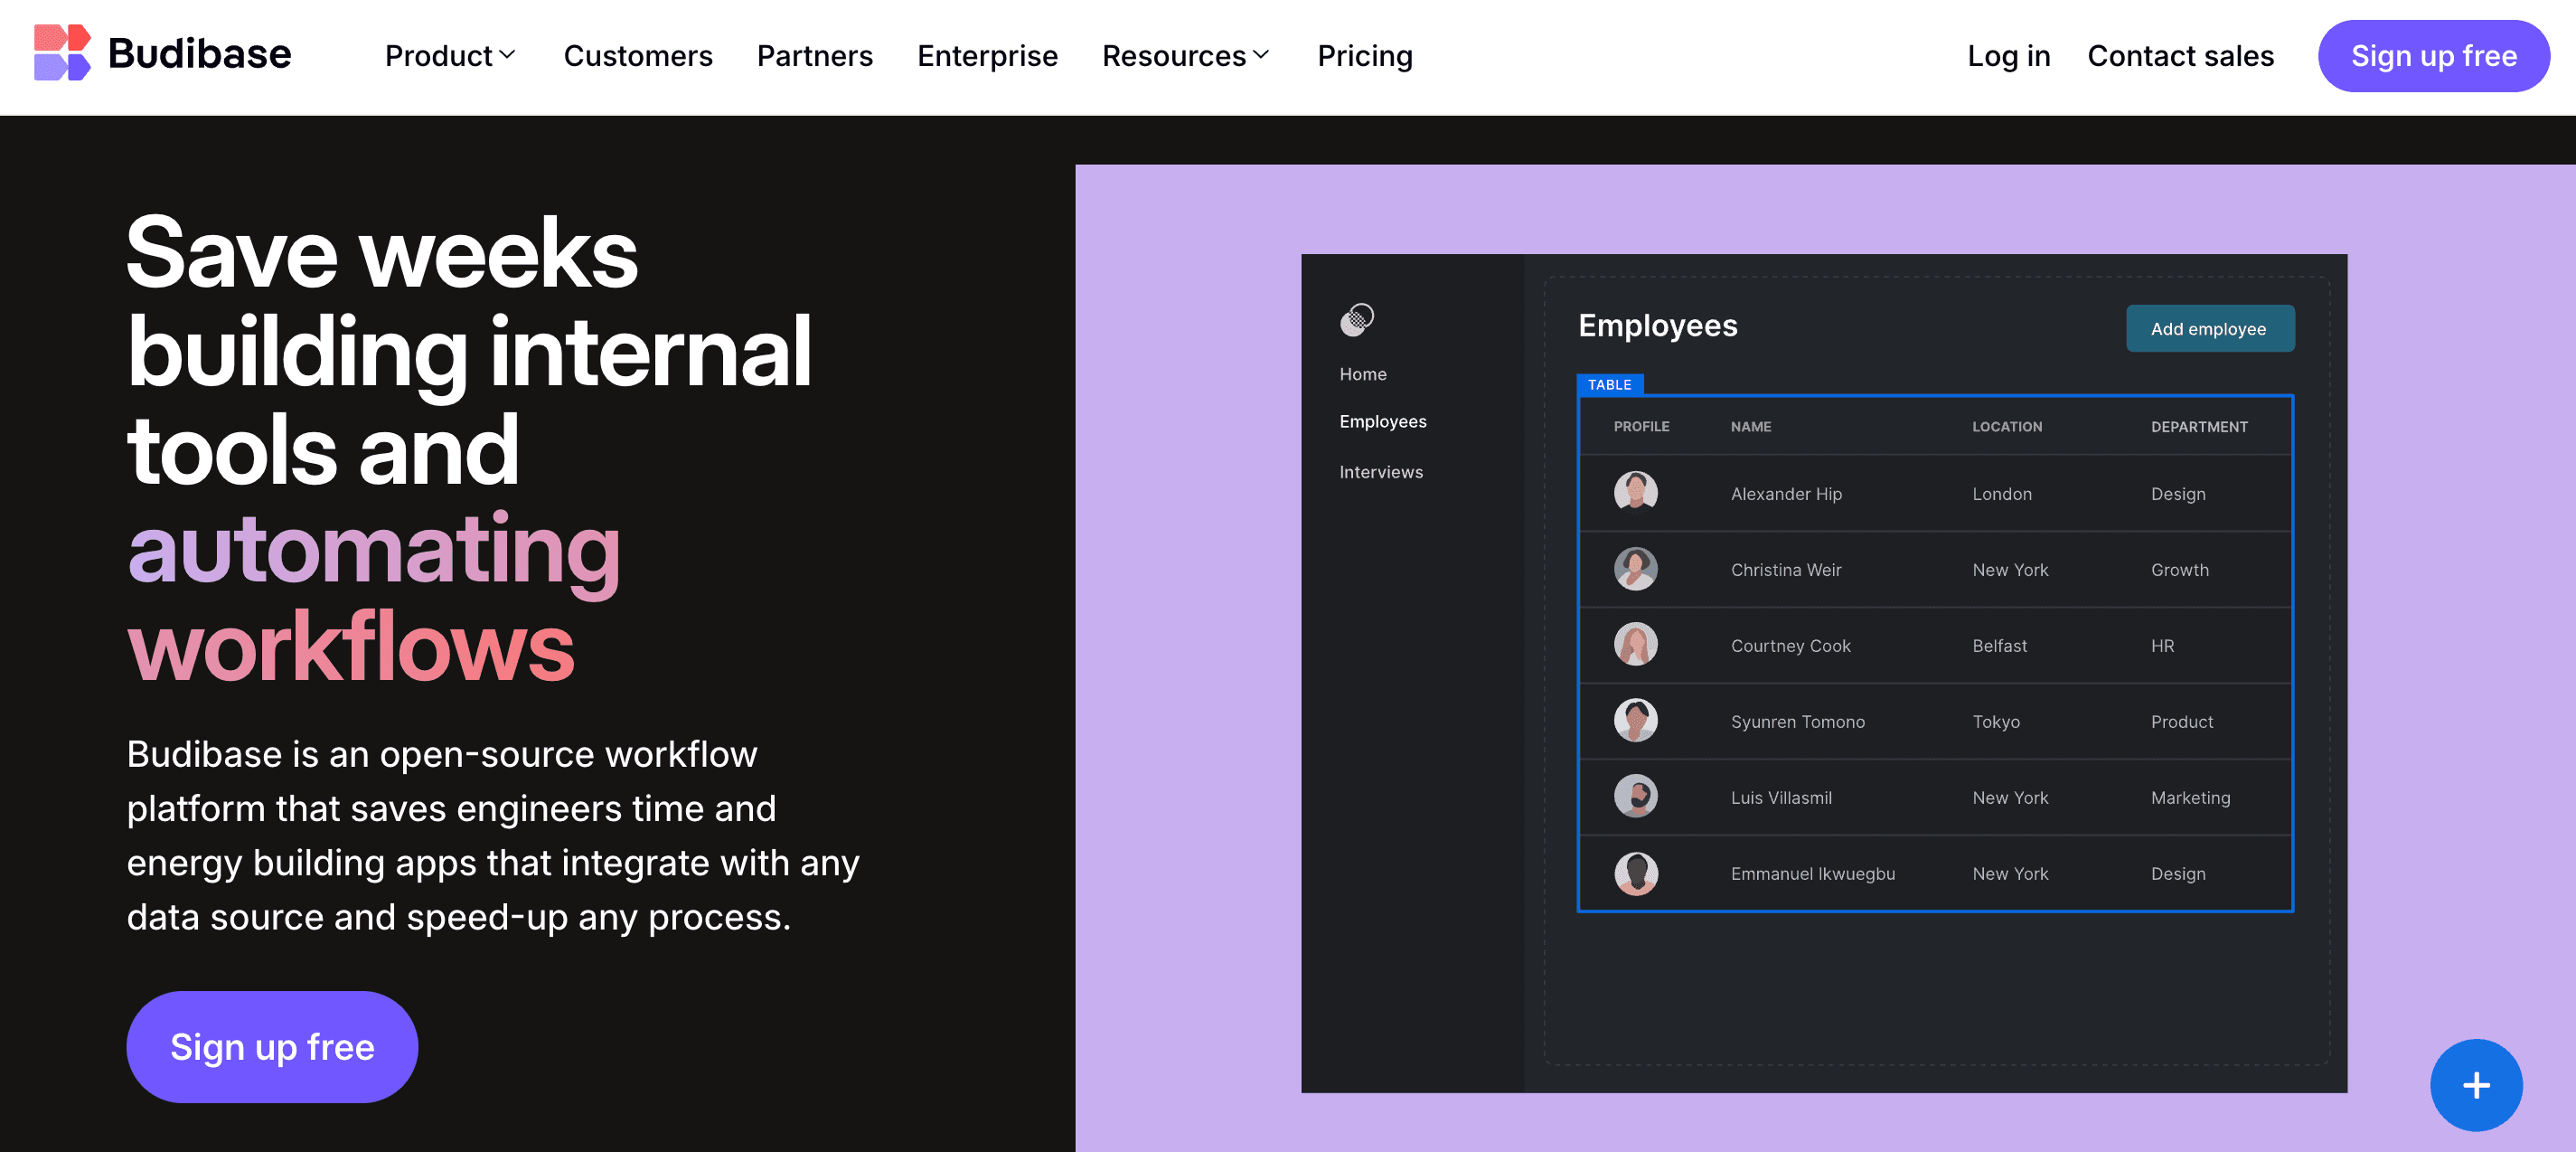Image resolution: width=2576 pixels, height=1152 pixels.
Task: Click the Add employee button
Action: point(2208,329)
